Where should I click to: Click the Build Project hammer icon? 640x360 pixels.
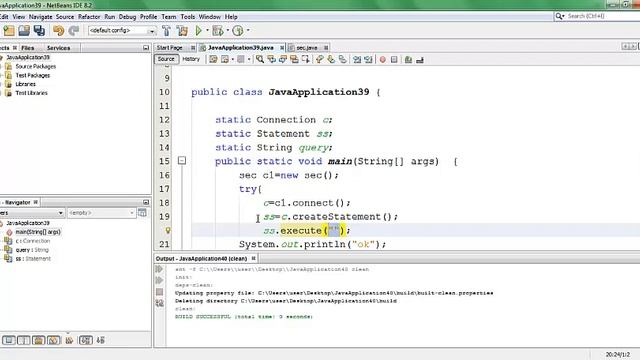[x=167, y=31]
